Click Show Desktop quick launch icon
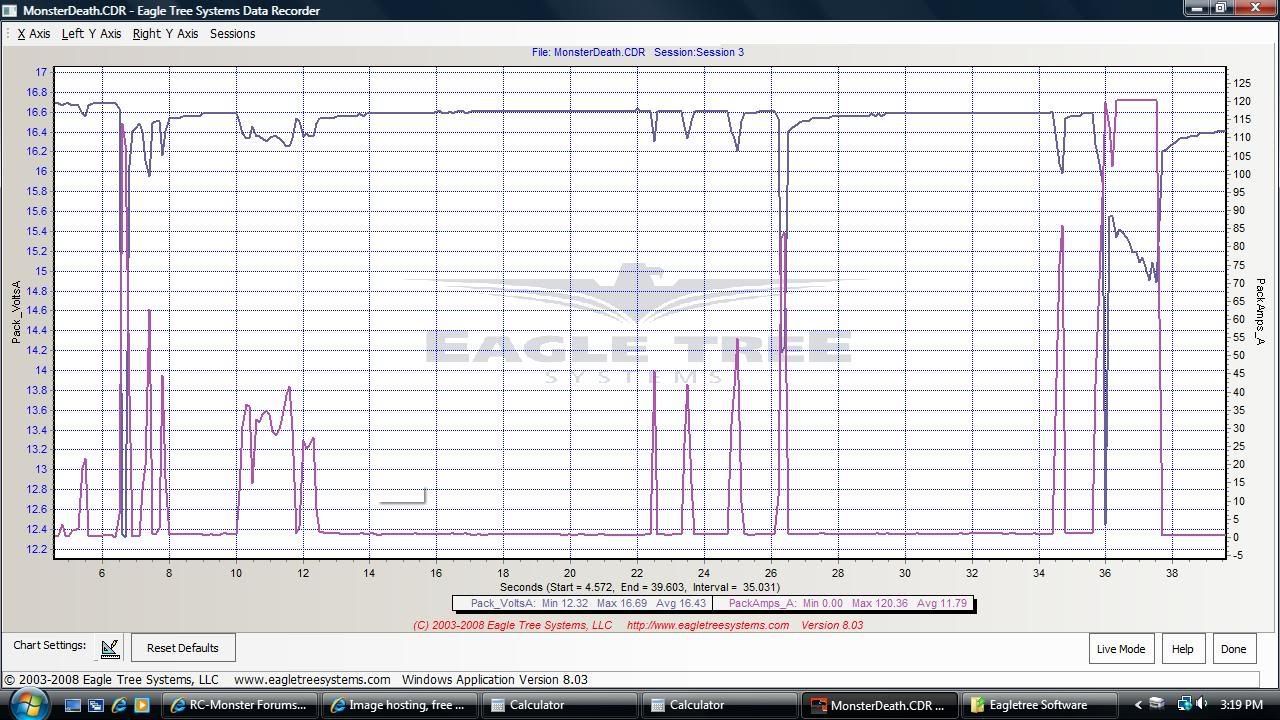The height and width of the screenshot is (720, 1280). point(73,705)
